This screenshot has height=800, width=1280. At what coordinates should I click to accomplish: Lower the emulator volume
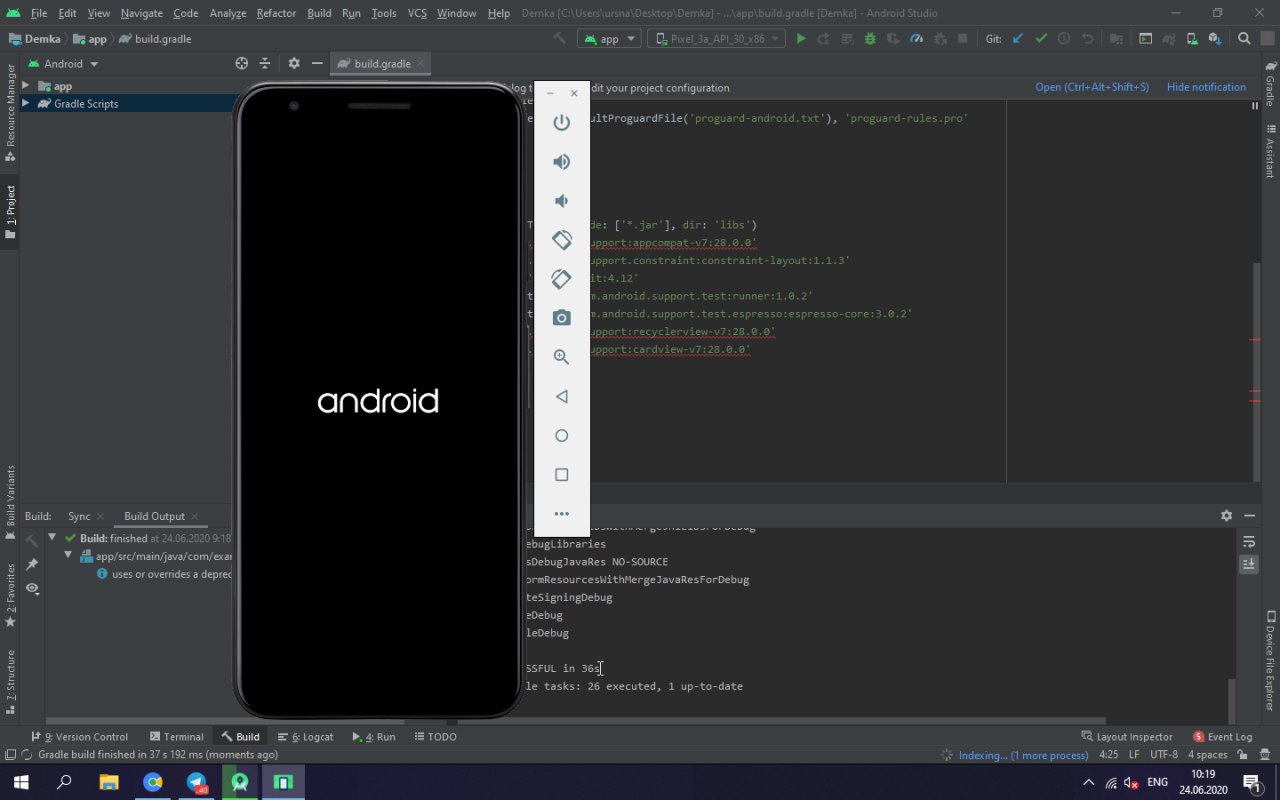(x=562, y=200)
